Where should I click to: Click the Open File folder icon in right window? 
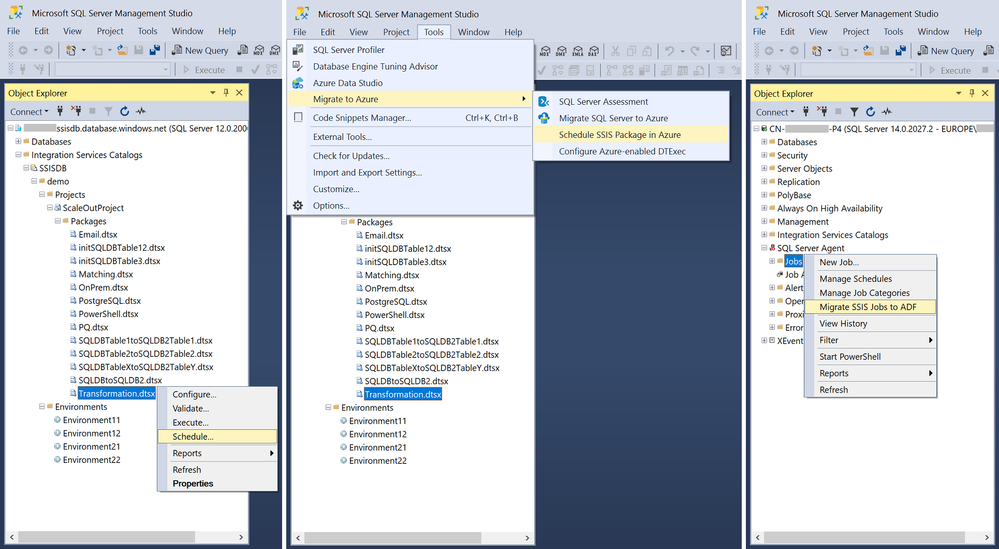(x=868, y=51)
